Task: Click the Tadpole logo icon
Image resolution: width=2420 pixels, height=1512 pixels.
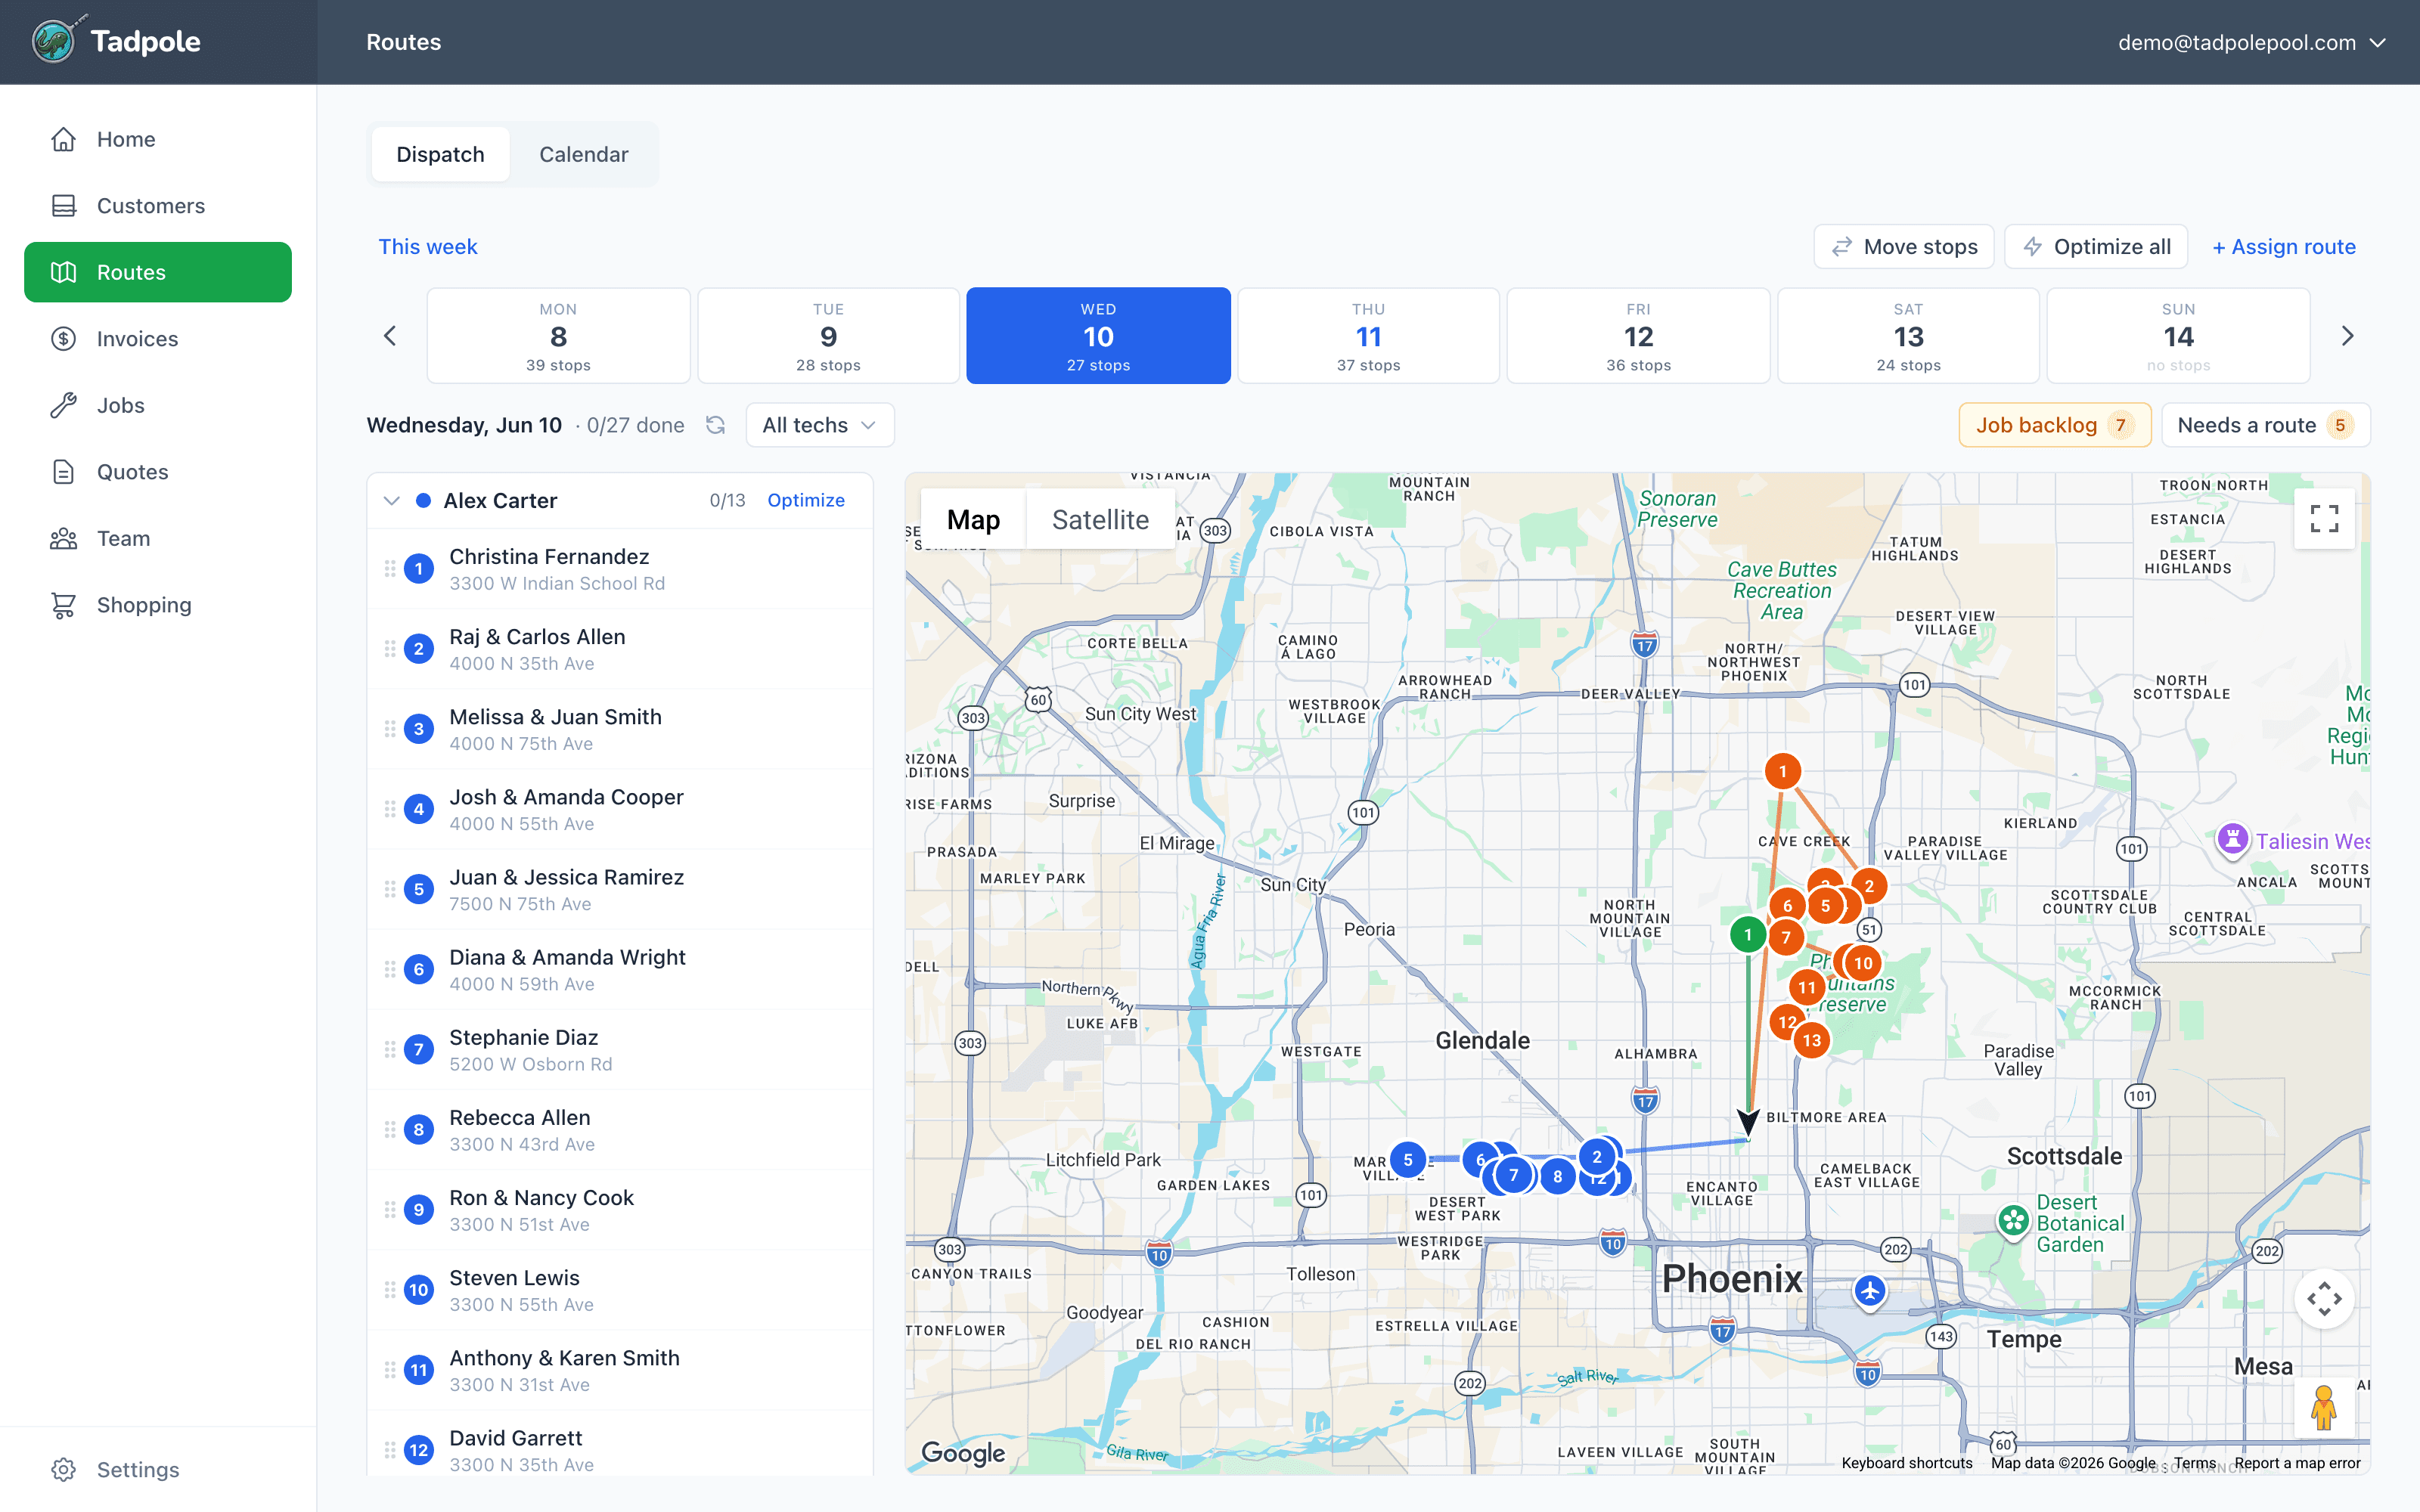Action: point(54,41)
